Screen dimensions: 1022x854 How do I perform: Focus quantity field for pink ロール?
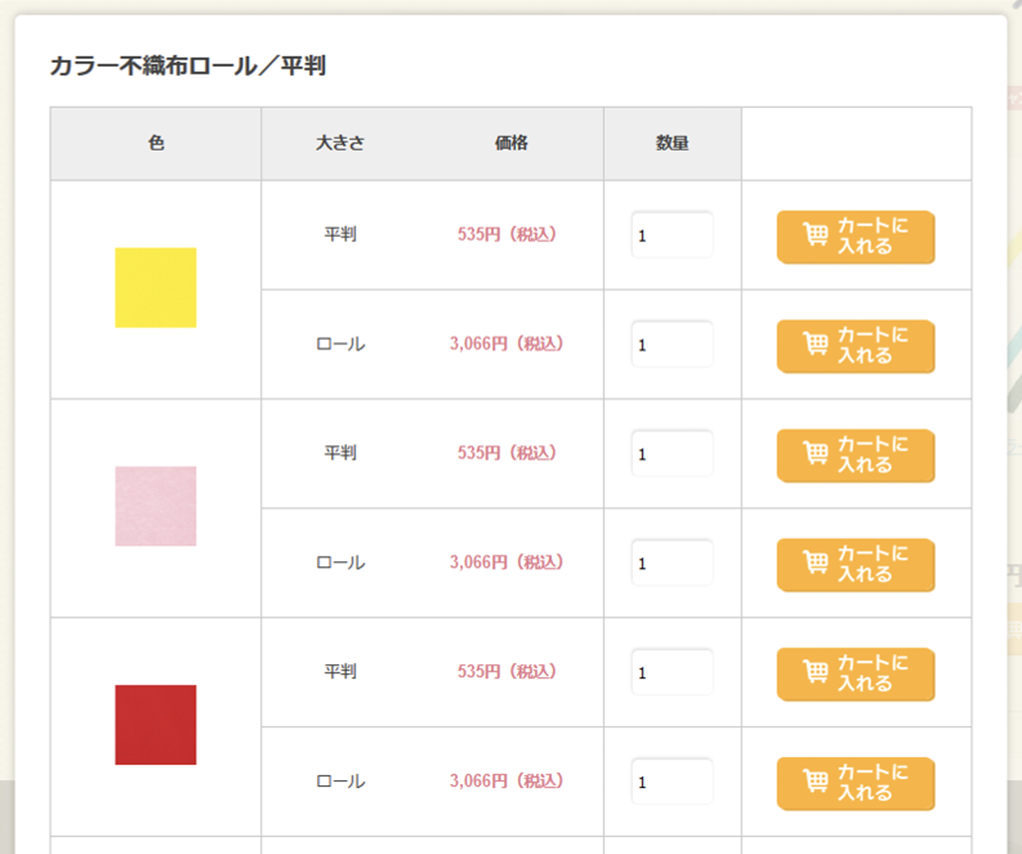671,564
